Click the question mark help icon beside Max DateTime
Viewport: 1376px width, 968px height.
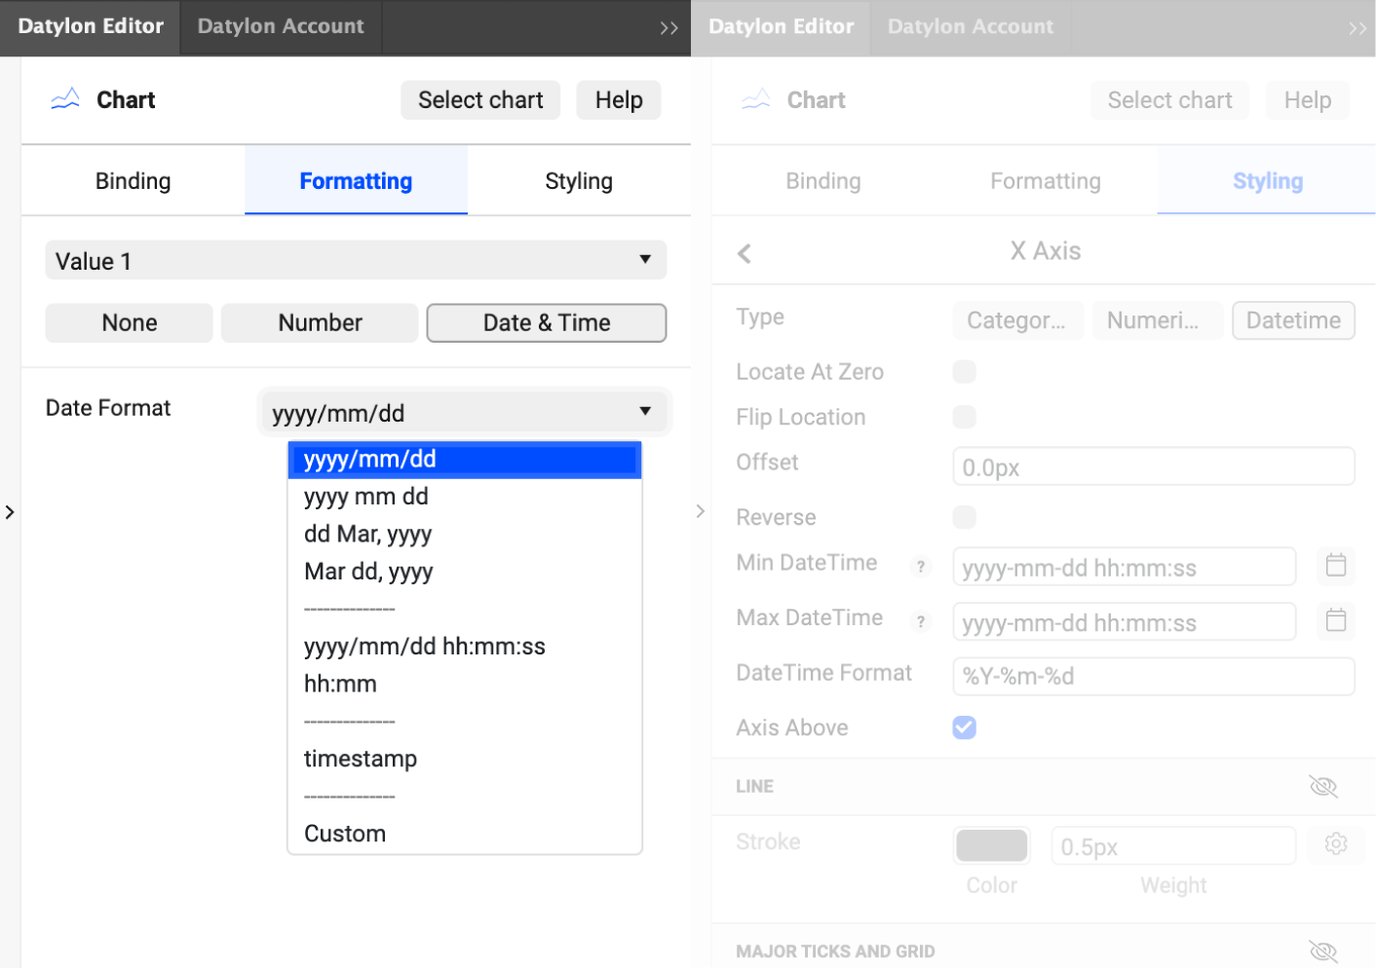pos(921,621)
